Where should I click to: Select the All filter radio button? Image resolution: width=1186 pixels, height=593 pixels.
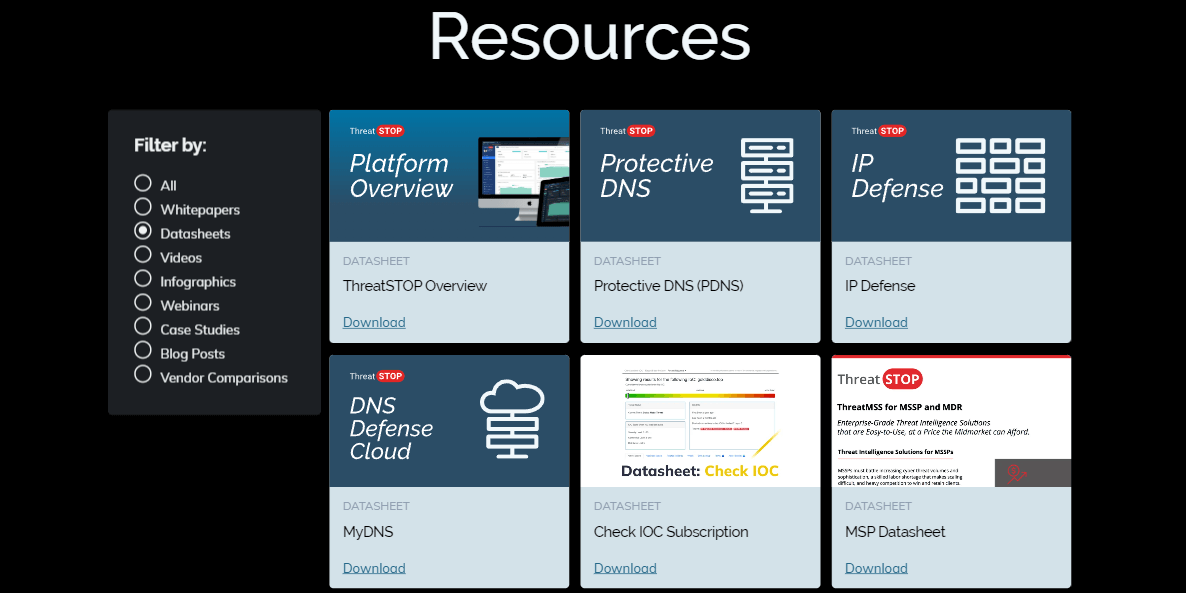click(143, 184)
